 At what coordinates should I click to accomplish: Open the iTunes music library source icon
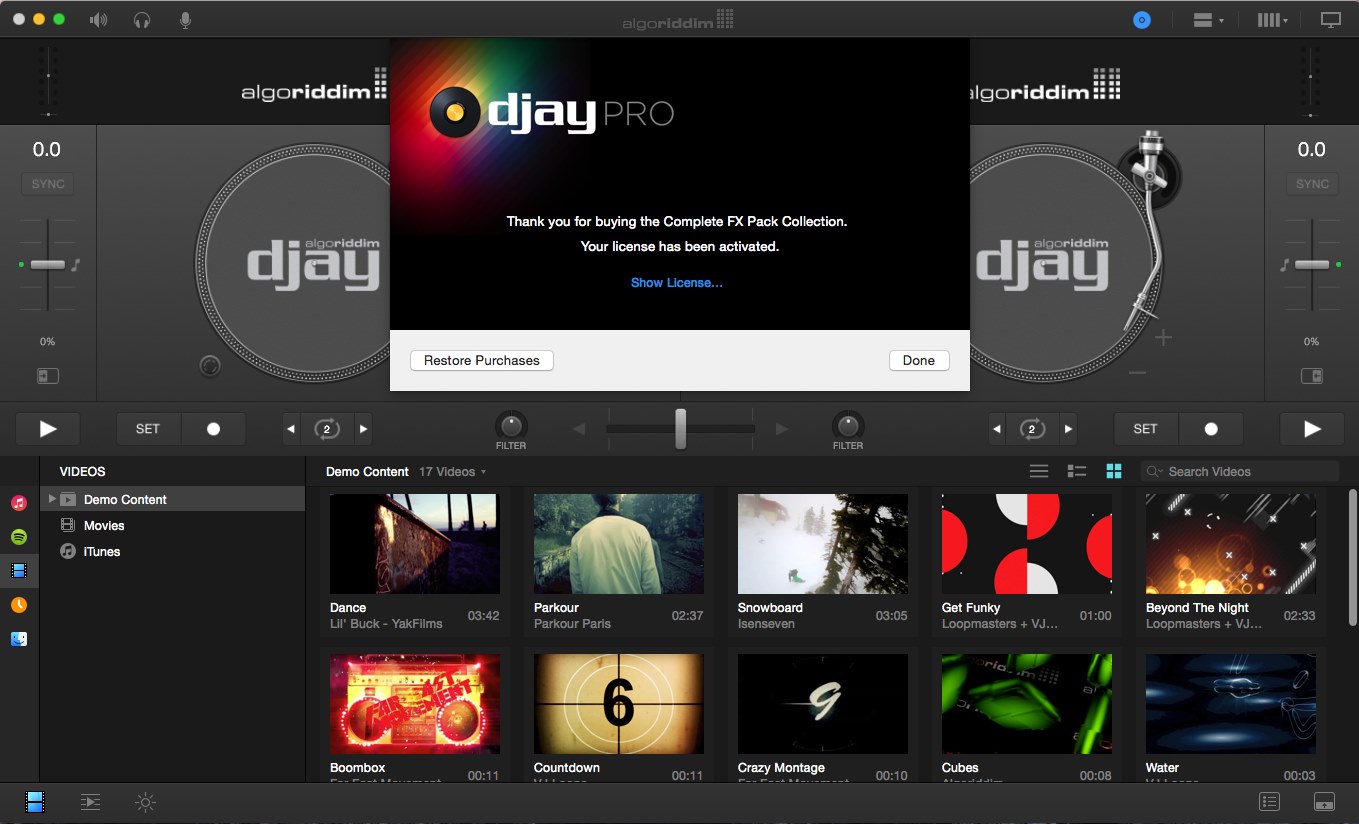[x=19, y=503]
